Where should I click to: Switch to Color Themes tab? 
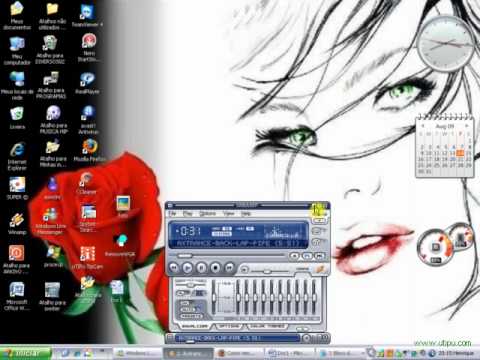pos(267,326)
